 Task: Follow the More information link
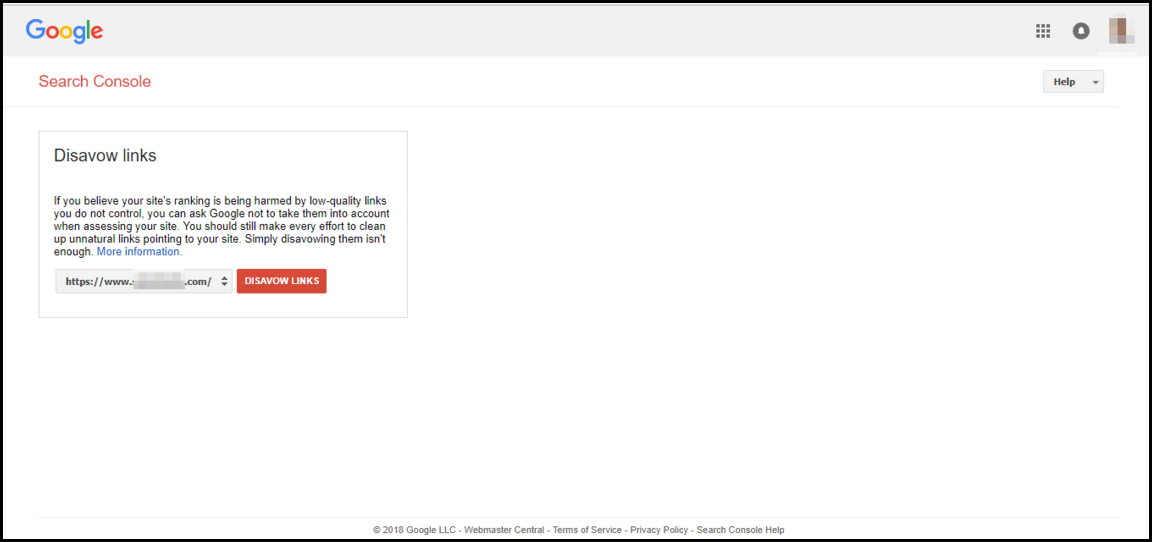click(139, 251)
